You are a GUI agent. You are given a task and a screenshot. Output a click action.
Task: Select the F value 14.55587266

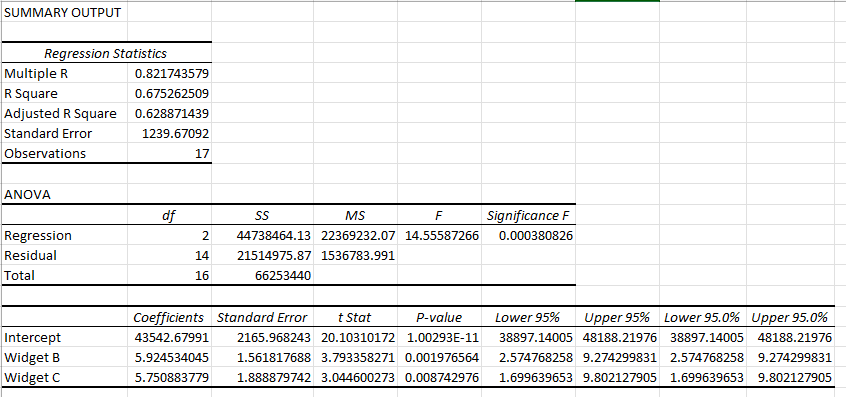click(x=439, y=236)
